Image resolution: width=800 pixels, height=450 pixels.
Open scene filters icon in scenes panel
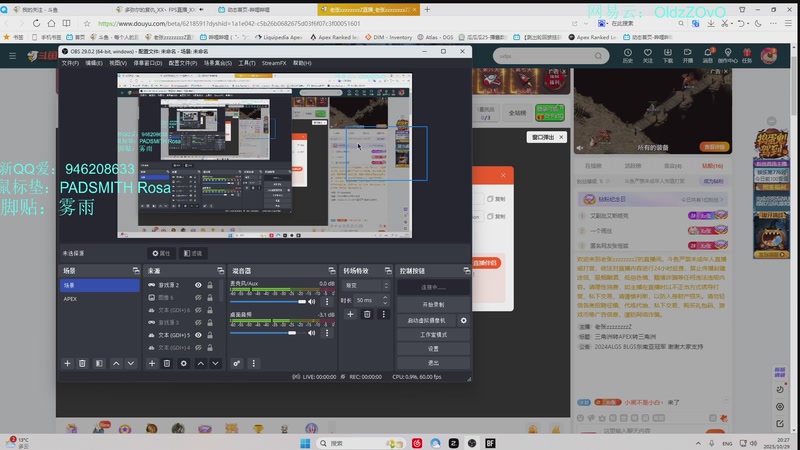pos(99,363)
